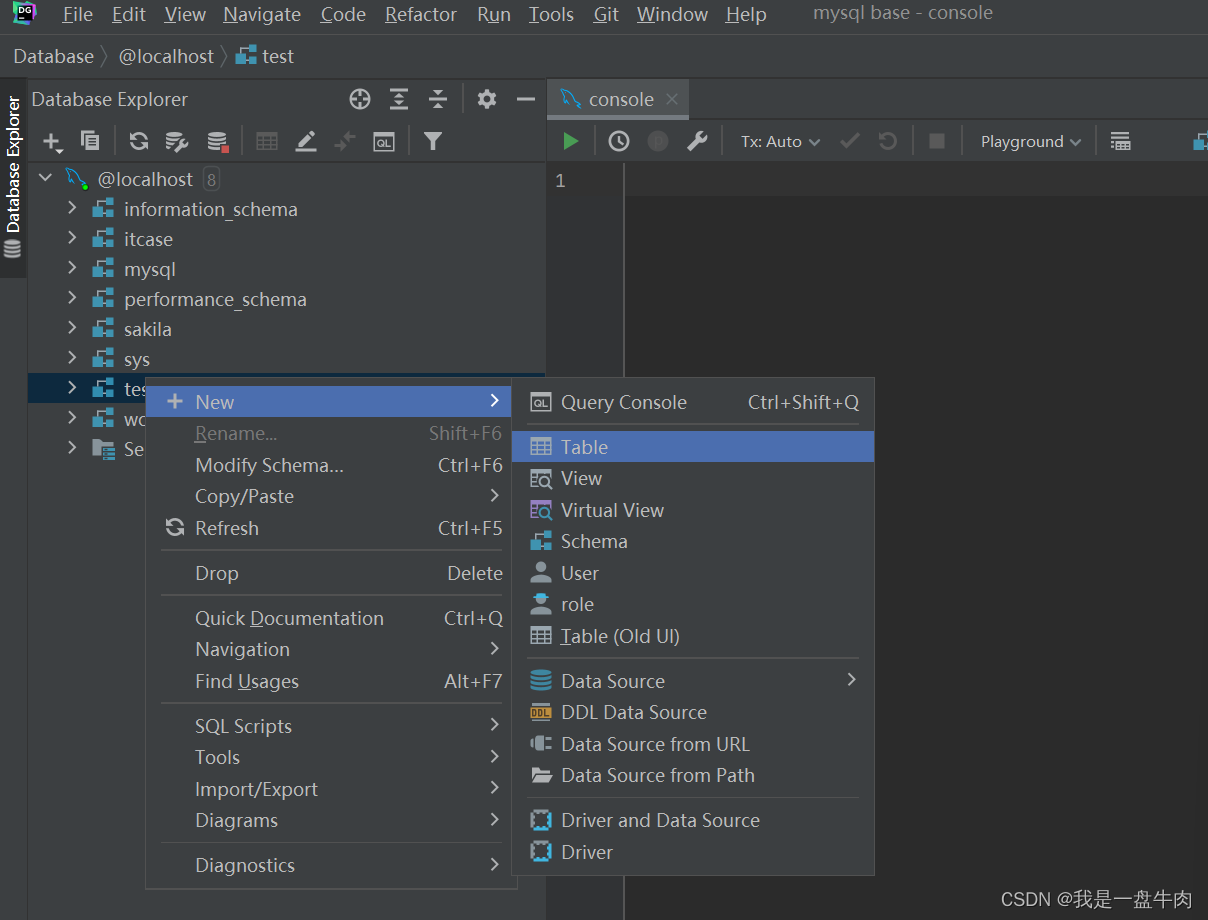The height and width of the screenshot is (920, 1208).
Task: Click Refresh in the context menu
Action: pyautogui.click(x=329, y=528)
